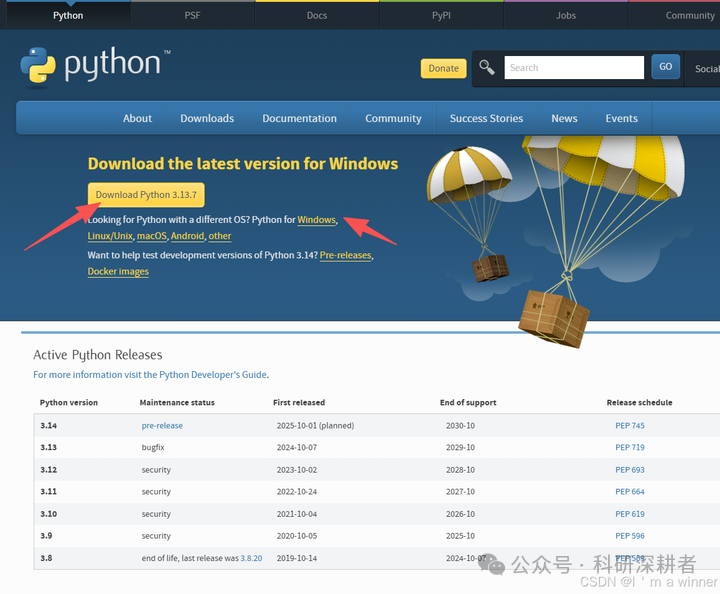Open the Documentation navigation menu
The image size is (720, 594).
(x=299, y=118)
